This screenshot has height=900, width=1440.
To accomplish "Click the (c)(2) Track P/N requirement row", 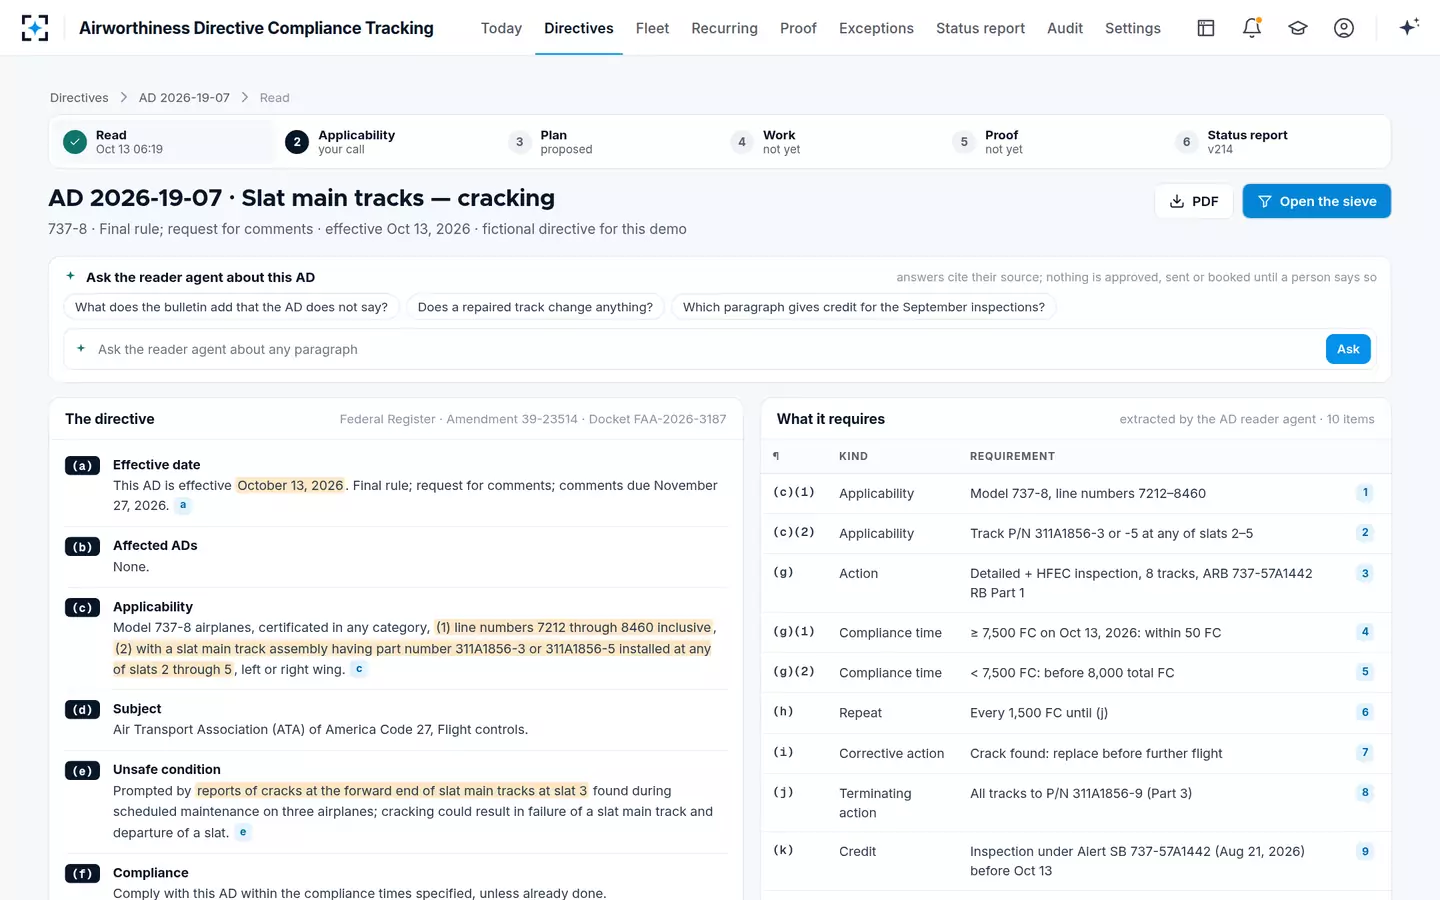I will click(x=1076, y=533).
